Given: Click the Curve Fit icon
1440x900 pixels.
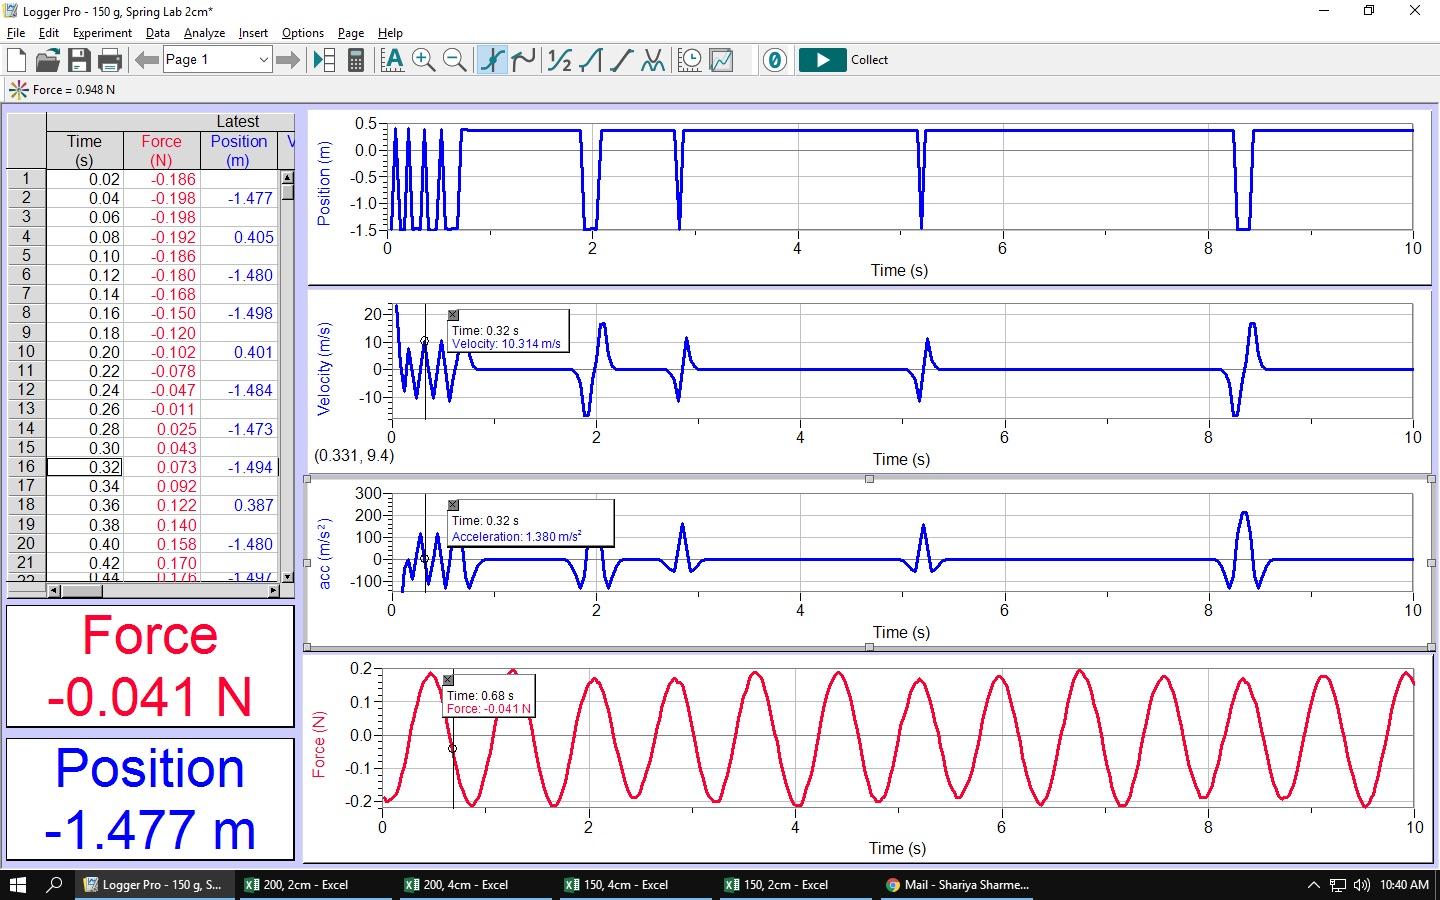Looking at the screenshot, I should pyautogui.click(x=653, y=60).
